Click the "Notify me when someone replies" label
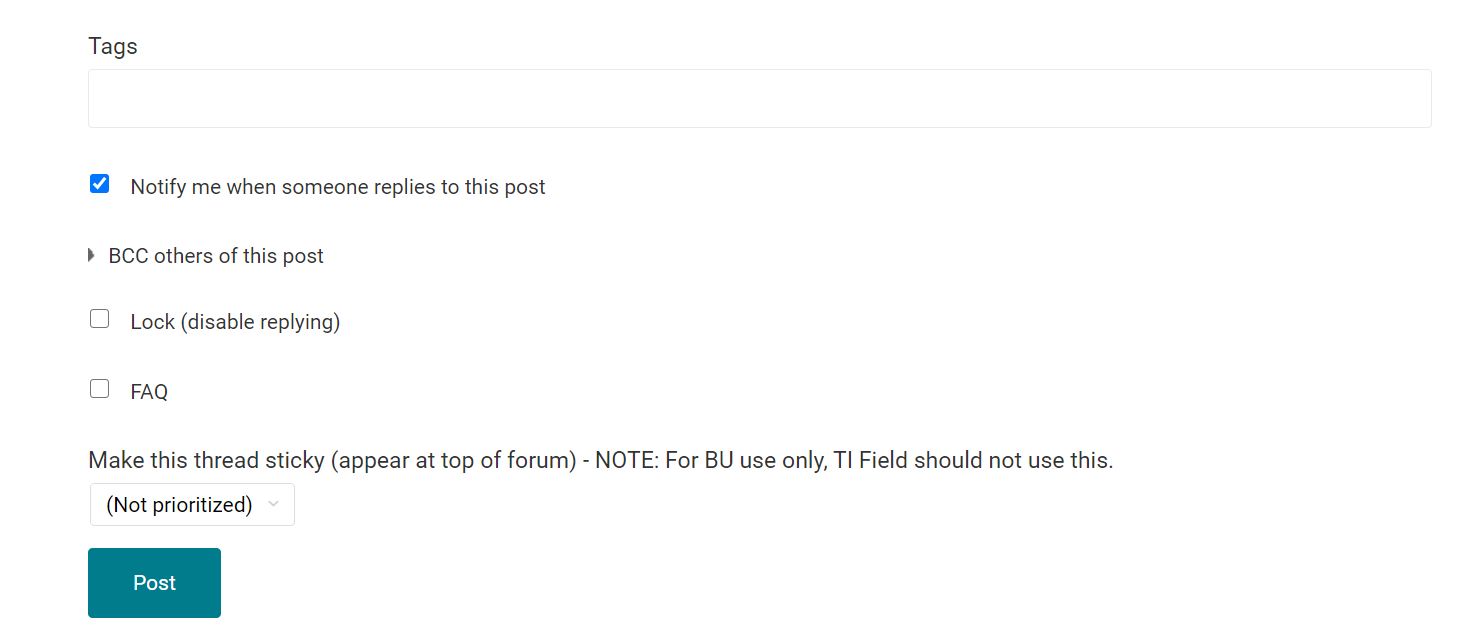 point(337,187)
